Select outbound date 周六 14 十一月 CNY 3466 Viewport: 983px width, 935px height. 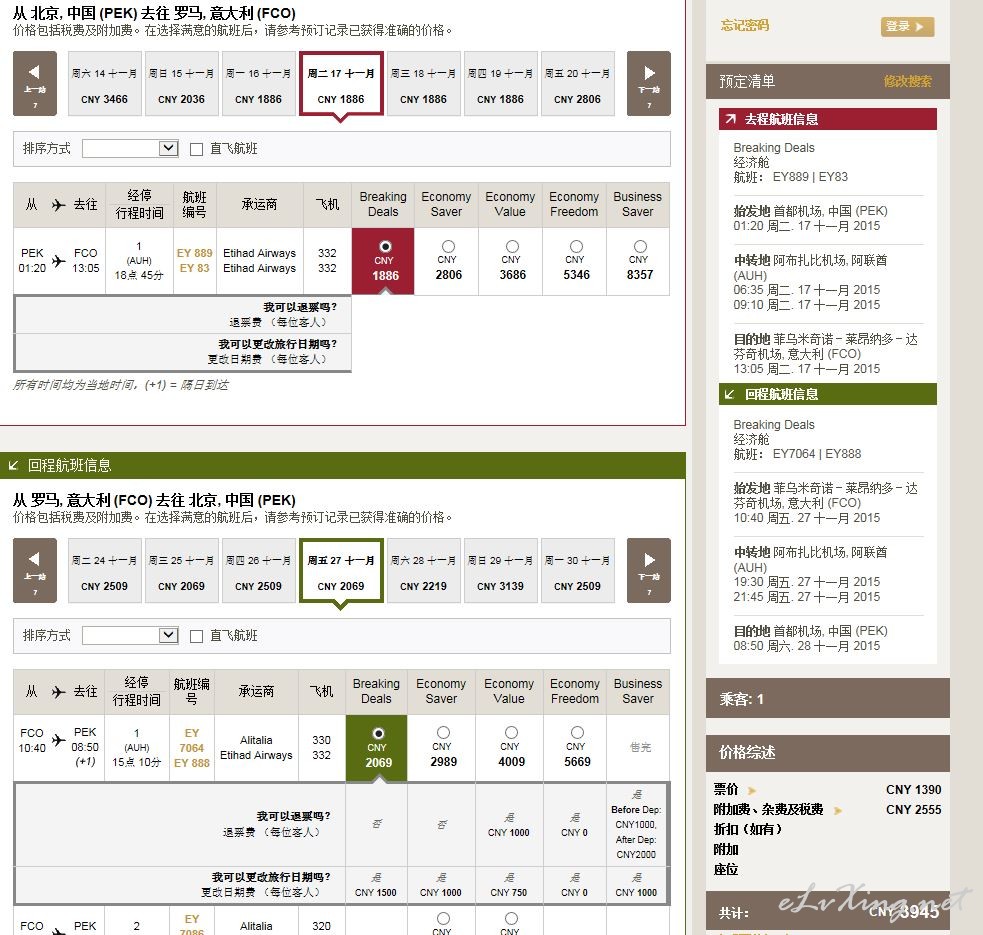(105, 84)
